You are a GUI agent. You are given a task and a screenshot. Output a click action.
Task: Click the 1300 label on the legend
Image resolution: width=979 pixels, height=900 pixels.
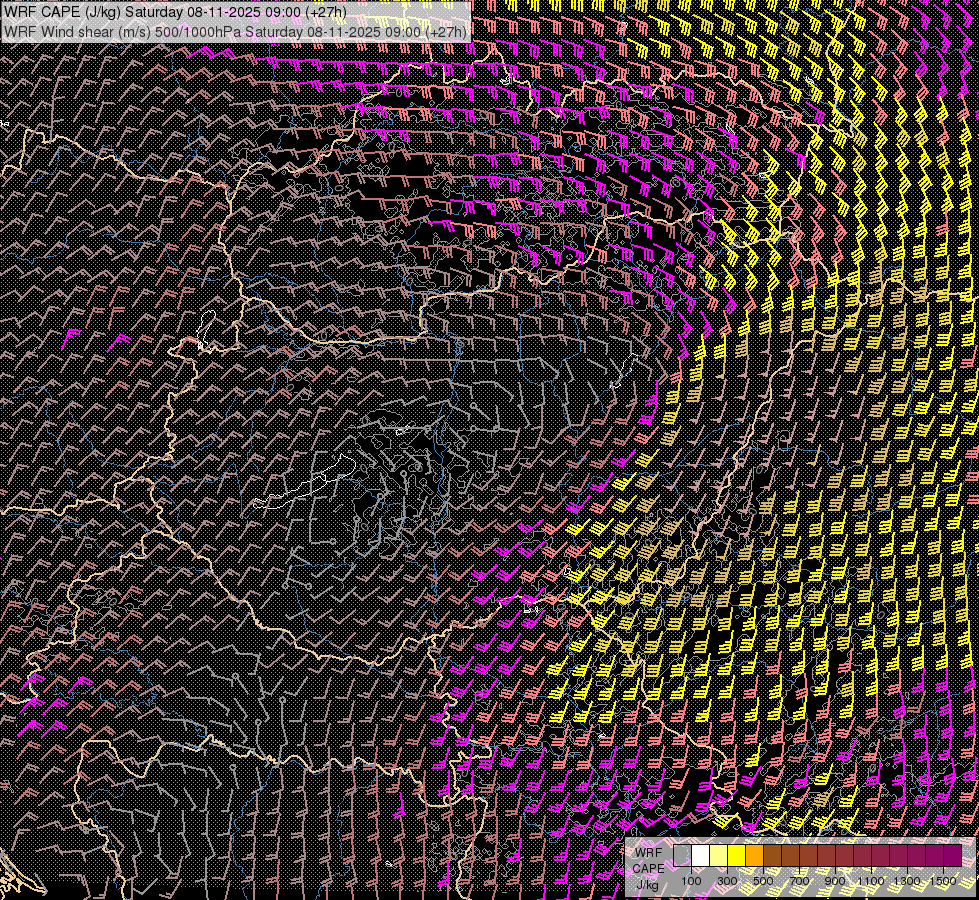click(x=907, y=881)
